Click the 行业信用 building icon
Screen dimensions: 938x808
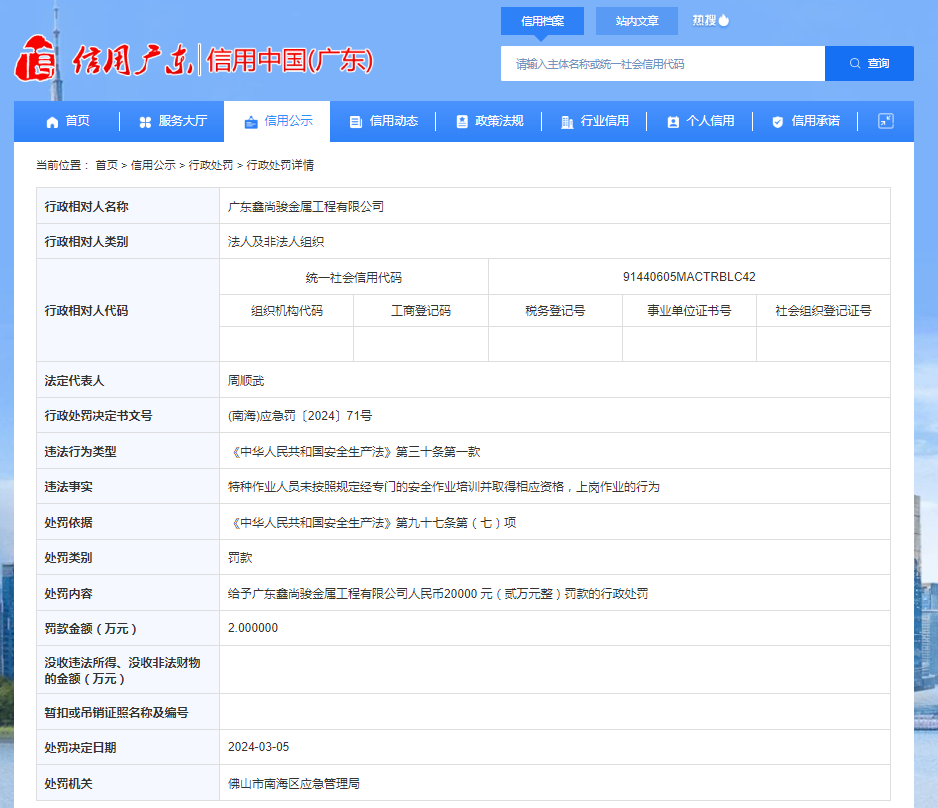pos(567,122)
